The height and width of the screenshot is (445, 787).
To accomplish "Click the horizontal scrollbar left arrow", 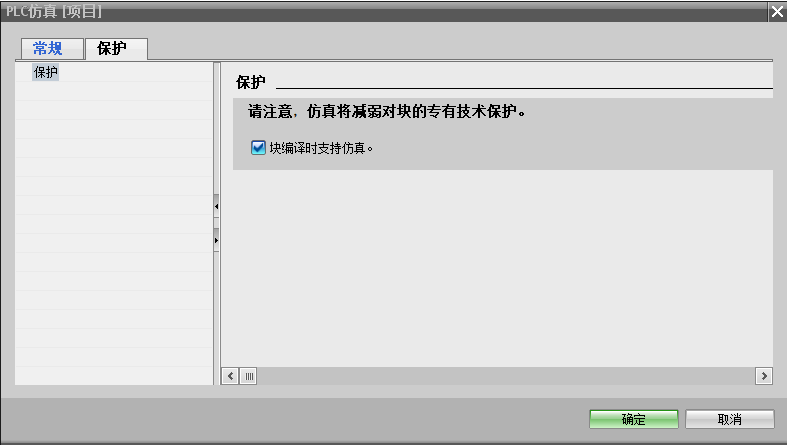I will coord(230,376).
